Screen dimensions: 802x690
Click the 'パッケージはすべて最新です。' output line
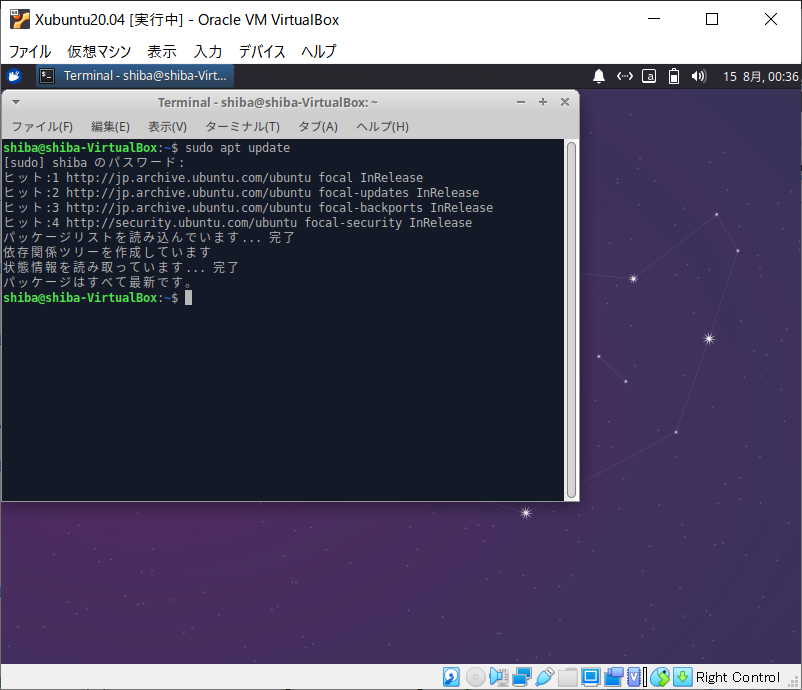98,282
